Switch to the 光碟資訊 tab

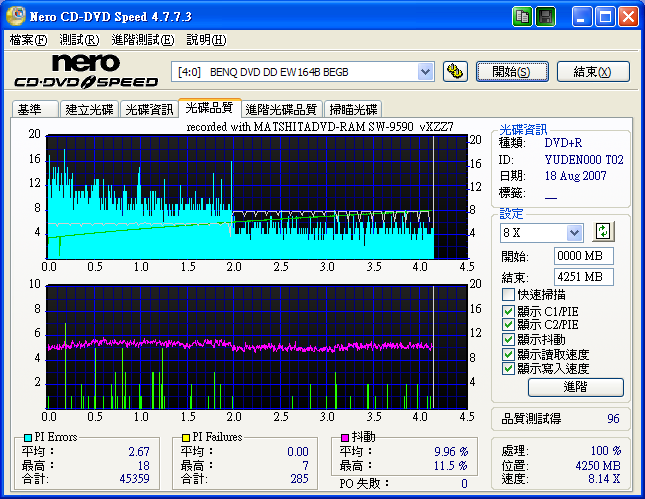pyautogui.click(x=149, y=109)
